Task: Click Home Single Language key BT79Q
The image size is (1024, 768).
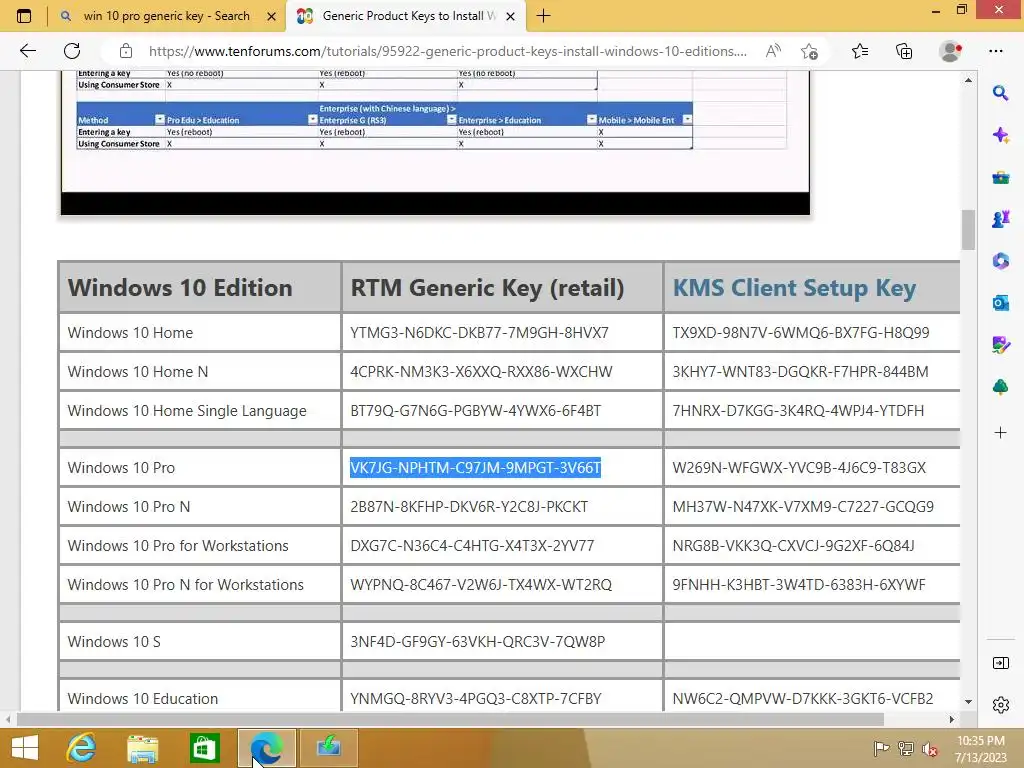Action: point(475,411)
